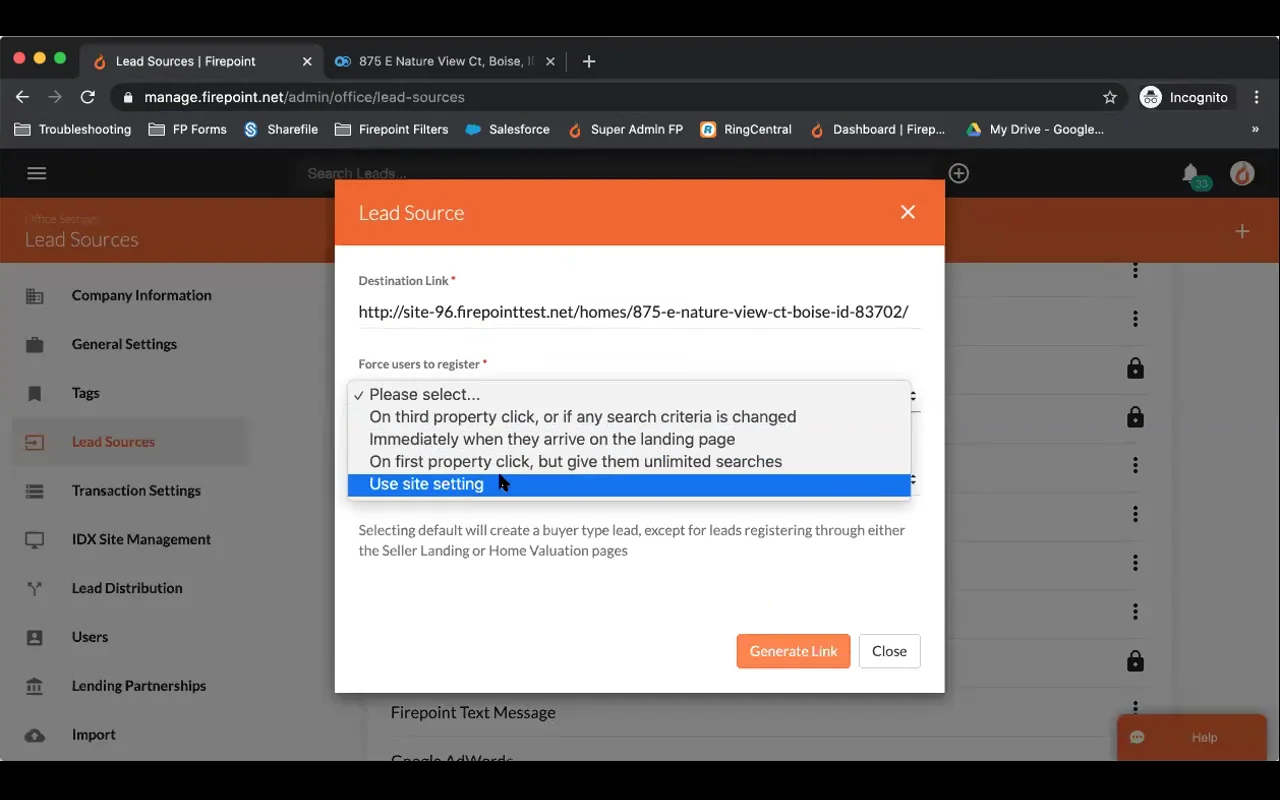Show more bookmarks with the chevron
Viewport: 1280px width, 800px height.
pos(1255,129)
